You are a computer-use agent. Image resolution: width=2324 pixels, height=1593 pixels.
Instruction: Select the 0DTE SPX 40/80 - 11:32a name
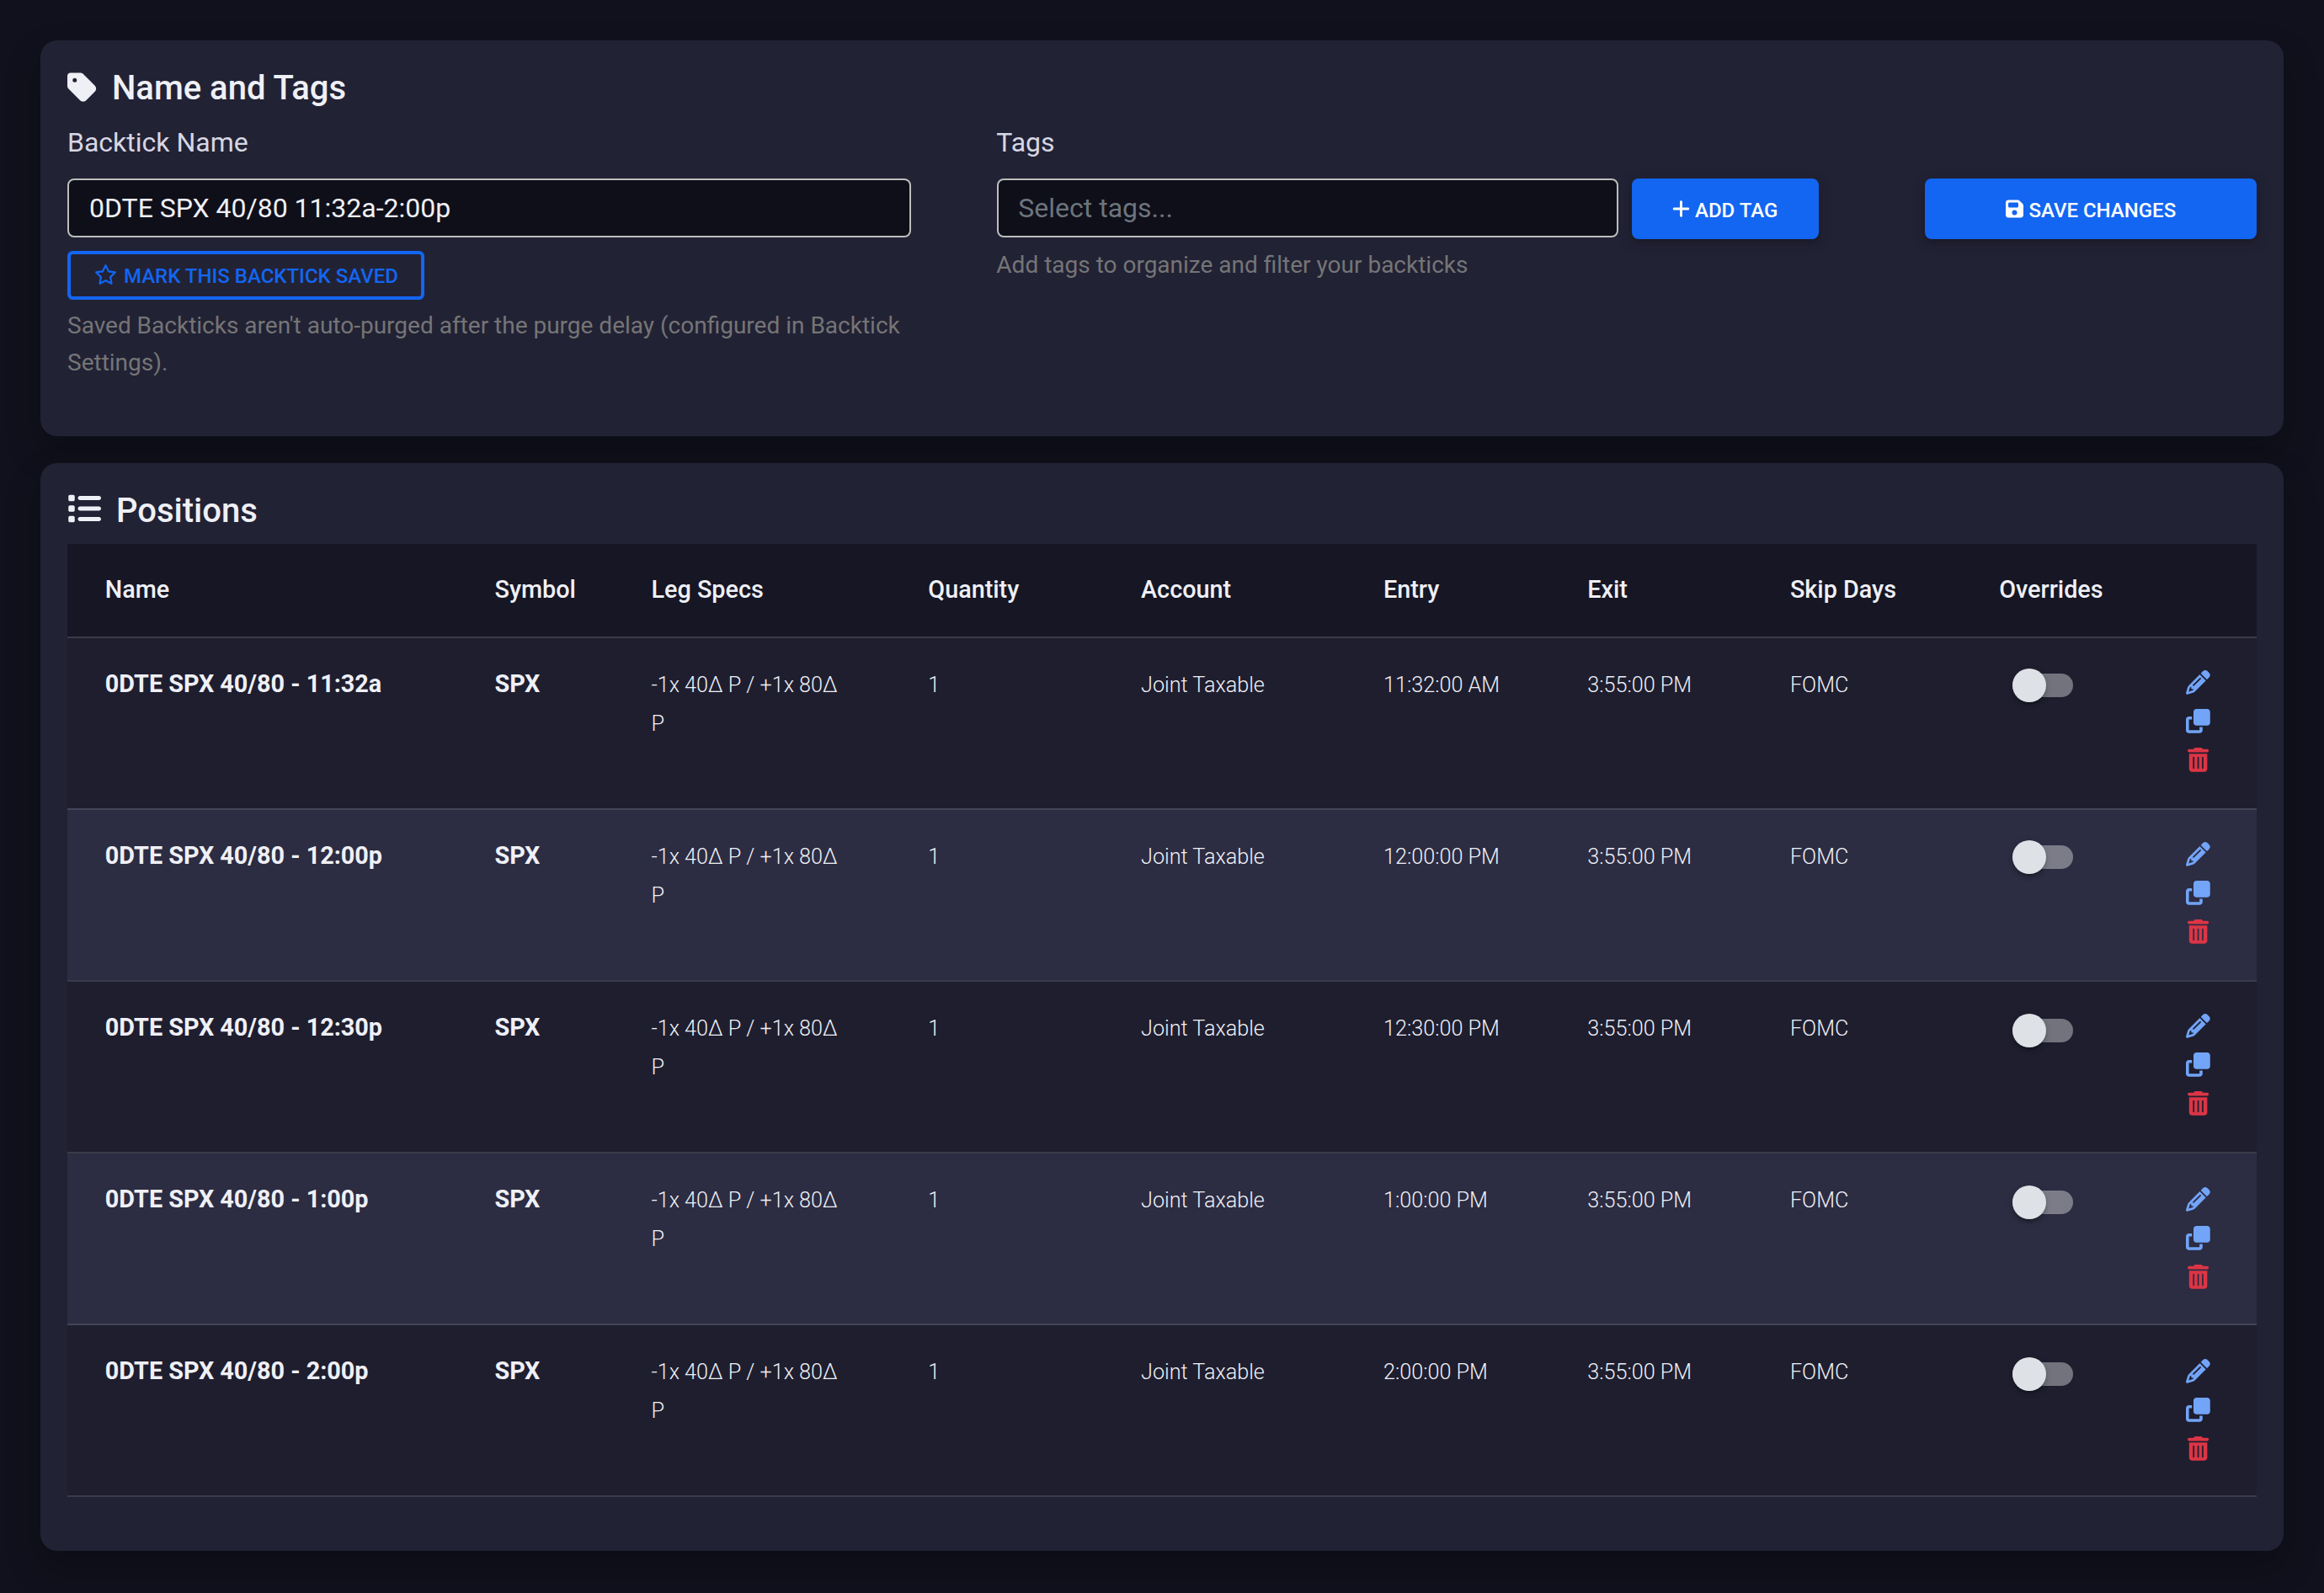243,683
